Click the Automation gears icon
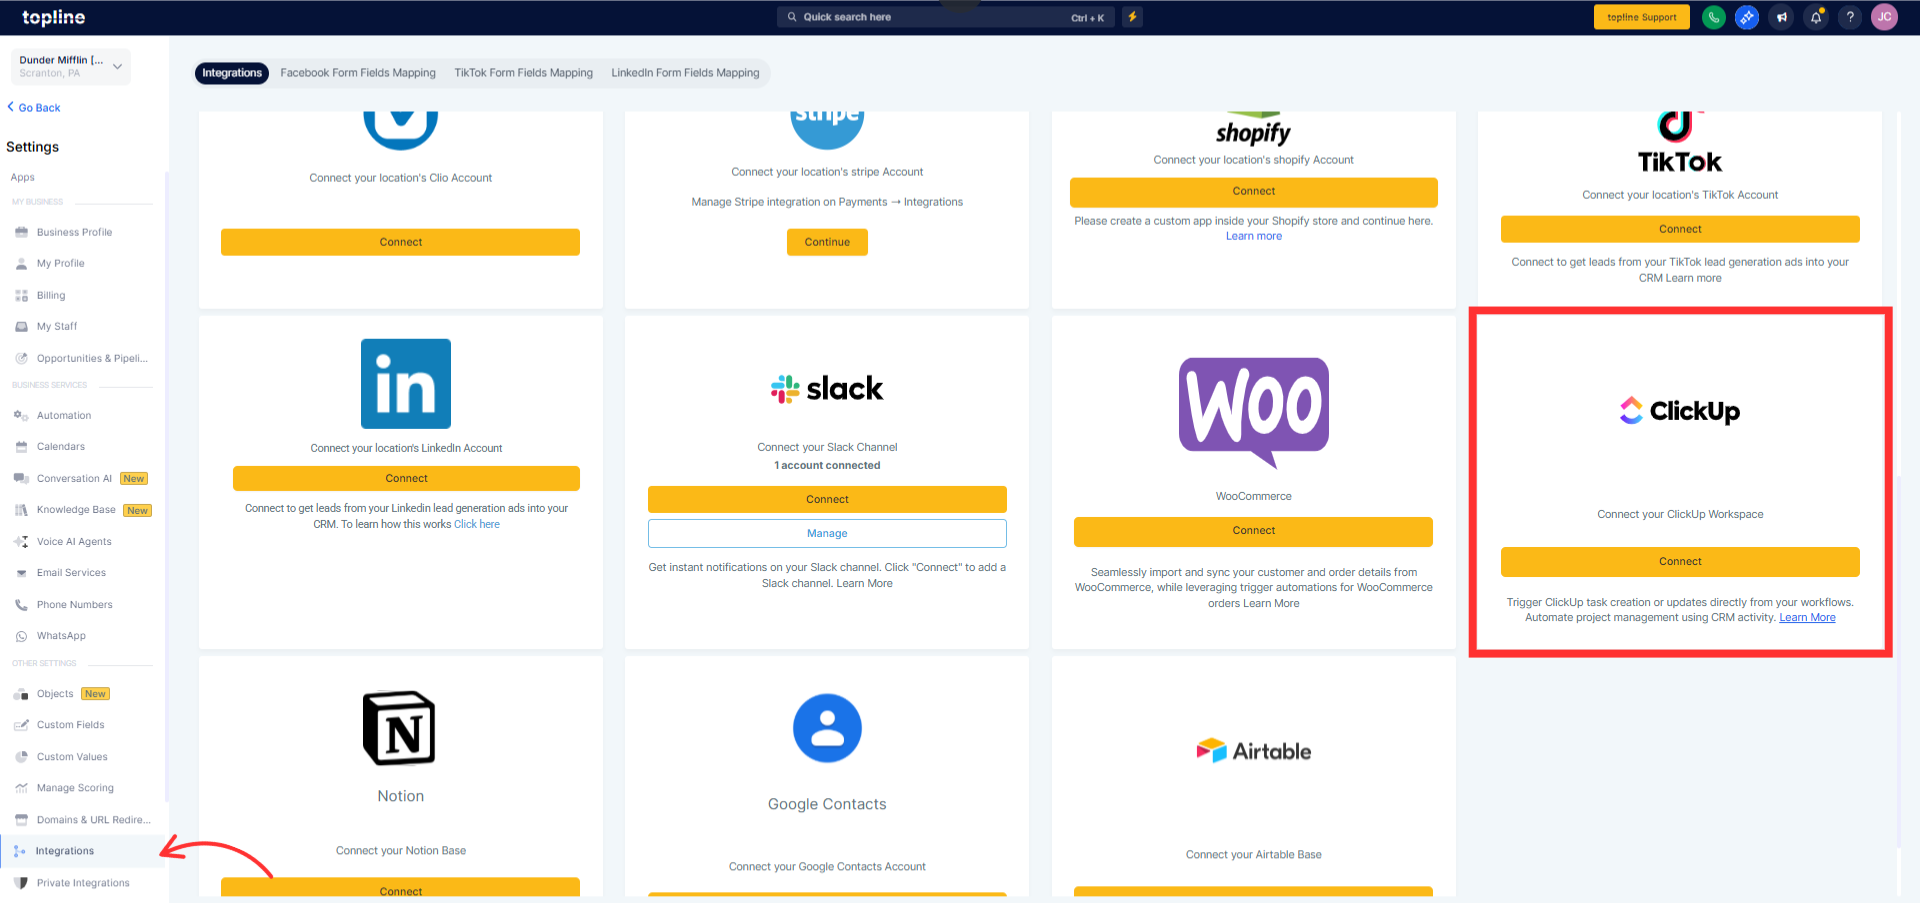 click(x=21, y=415)
